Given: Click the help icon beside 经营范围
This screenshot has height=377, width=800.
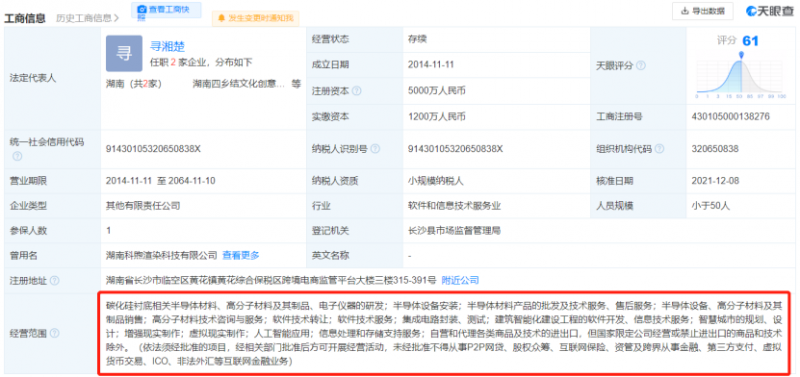Looking at the screenshot, I should [55, 333].
